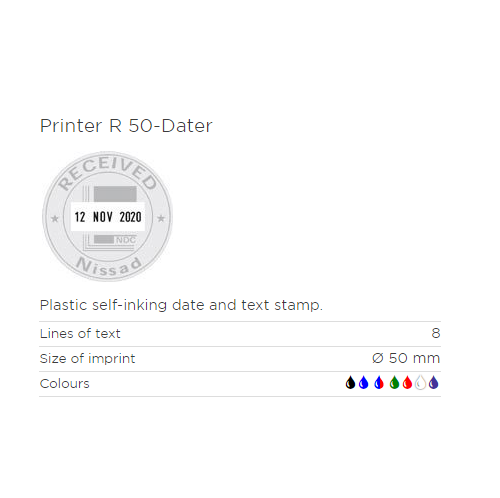Select the Lines of text label
500x498 pixels.
pos(80,334)
